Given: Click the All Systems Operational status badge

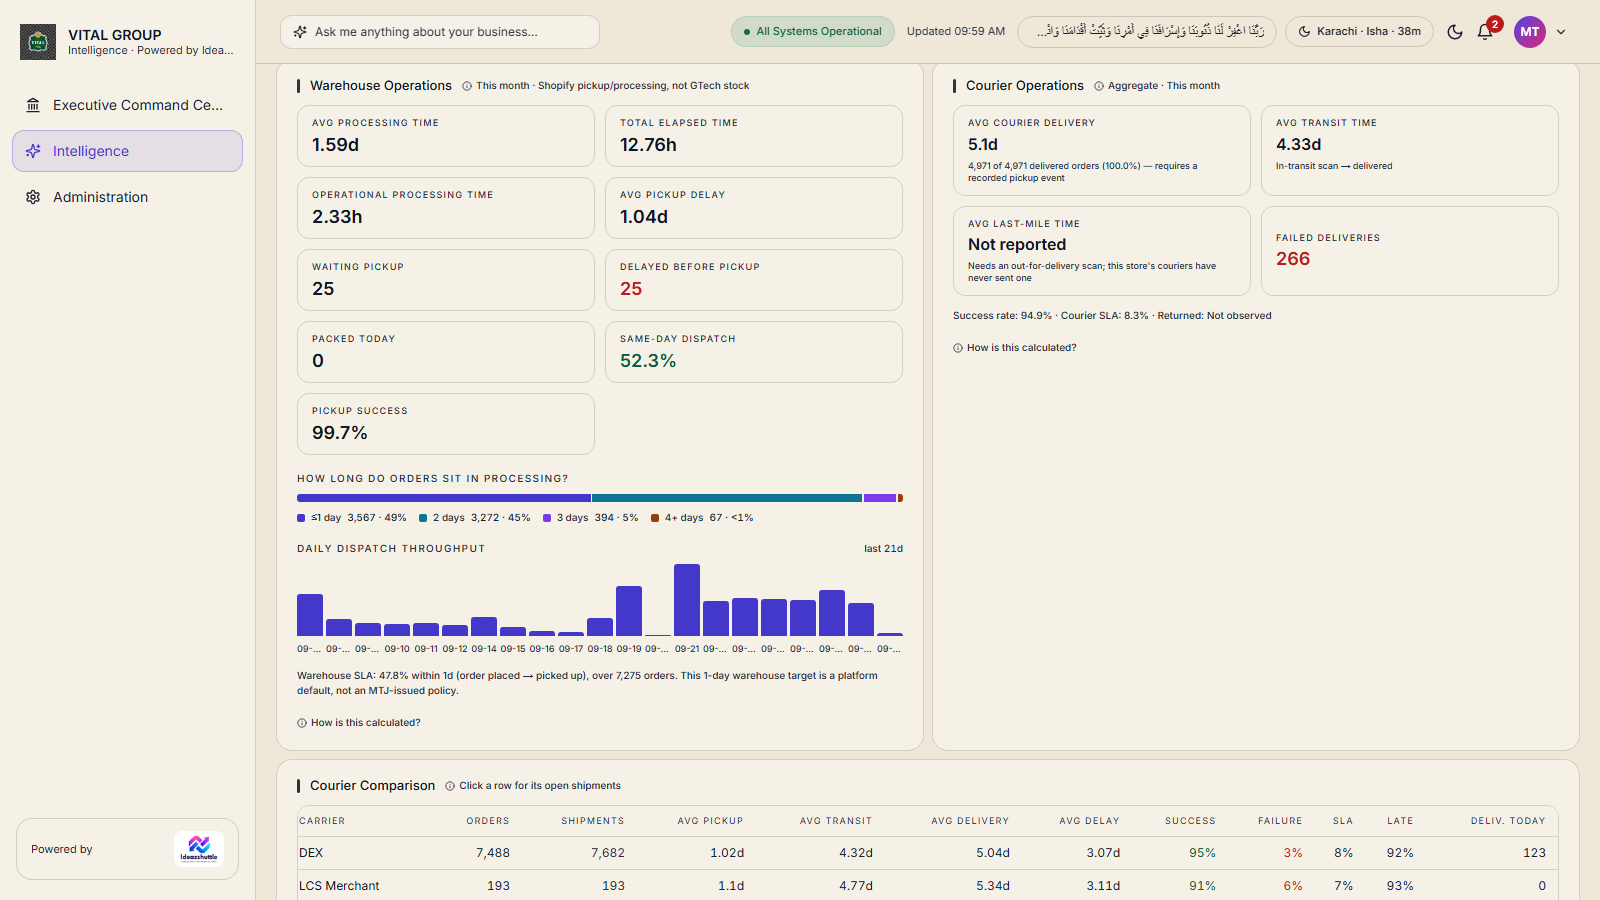Looking at the screenshot, I should click(x=812, y=32).
